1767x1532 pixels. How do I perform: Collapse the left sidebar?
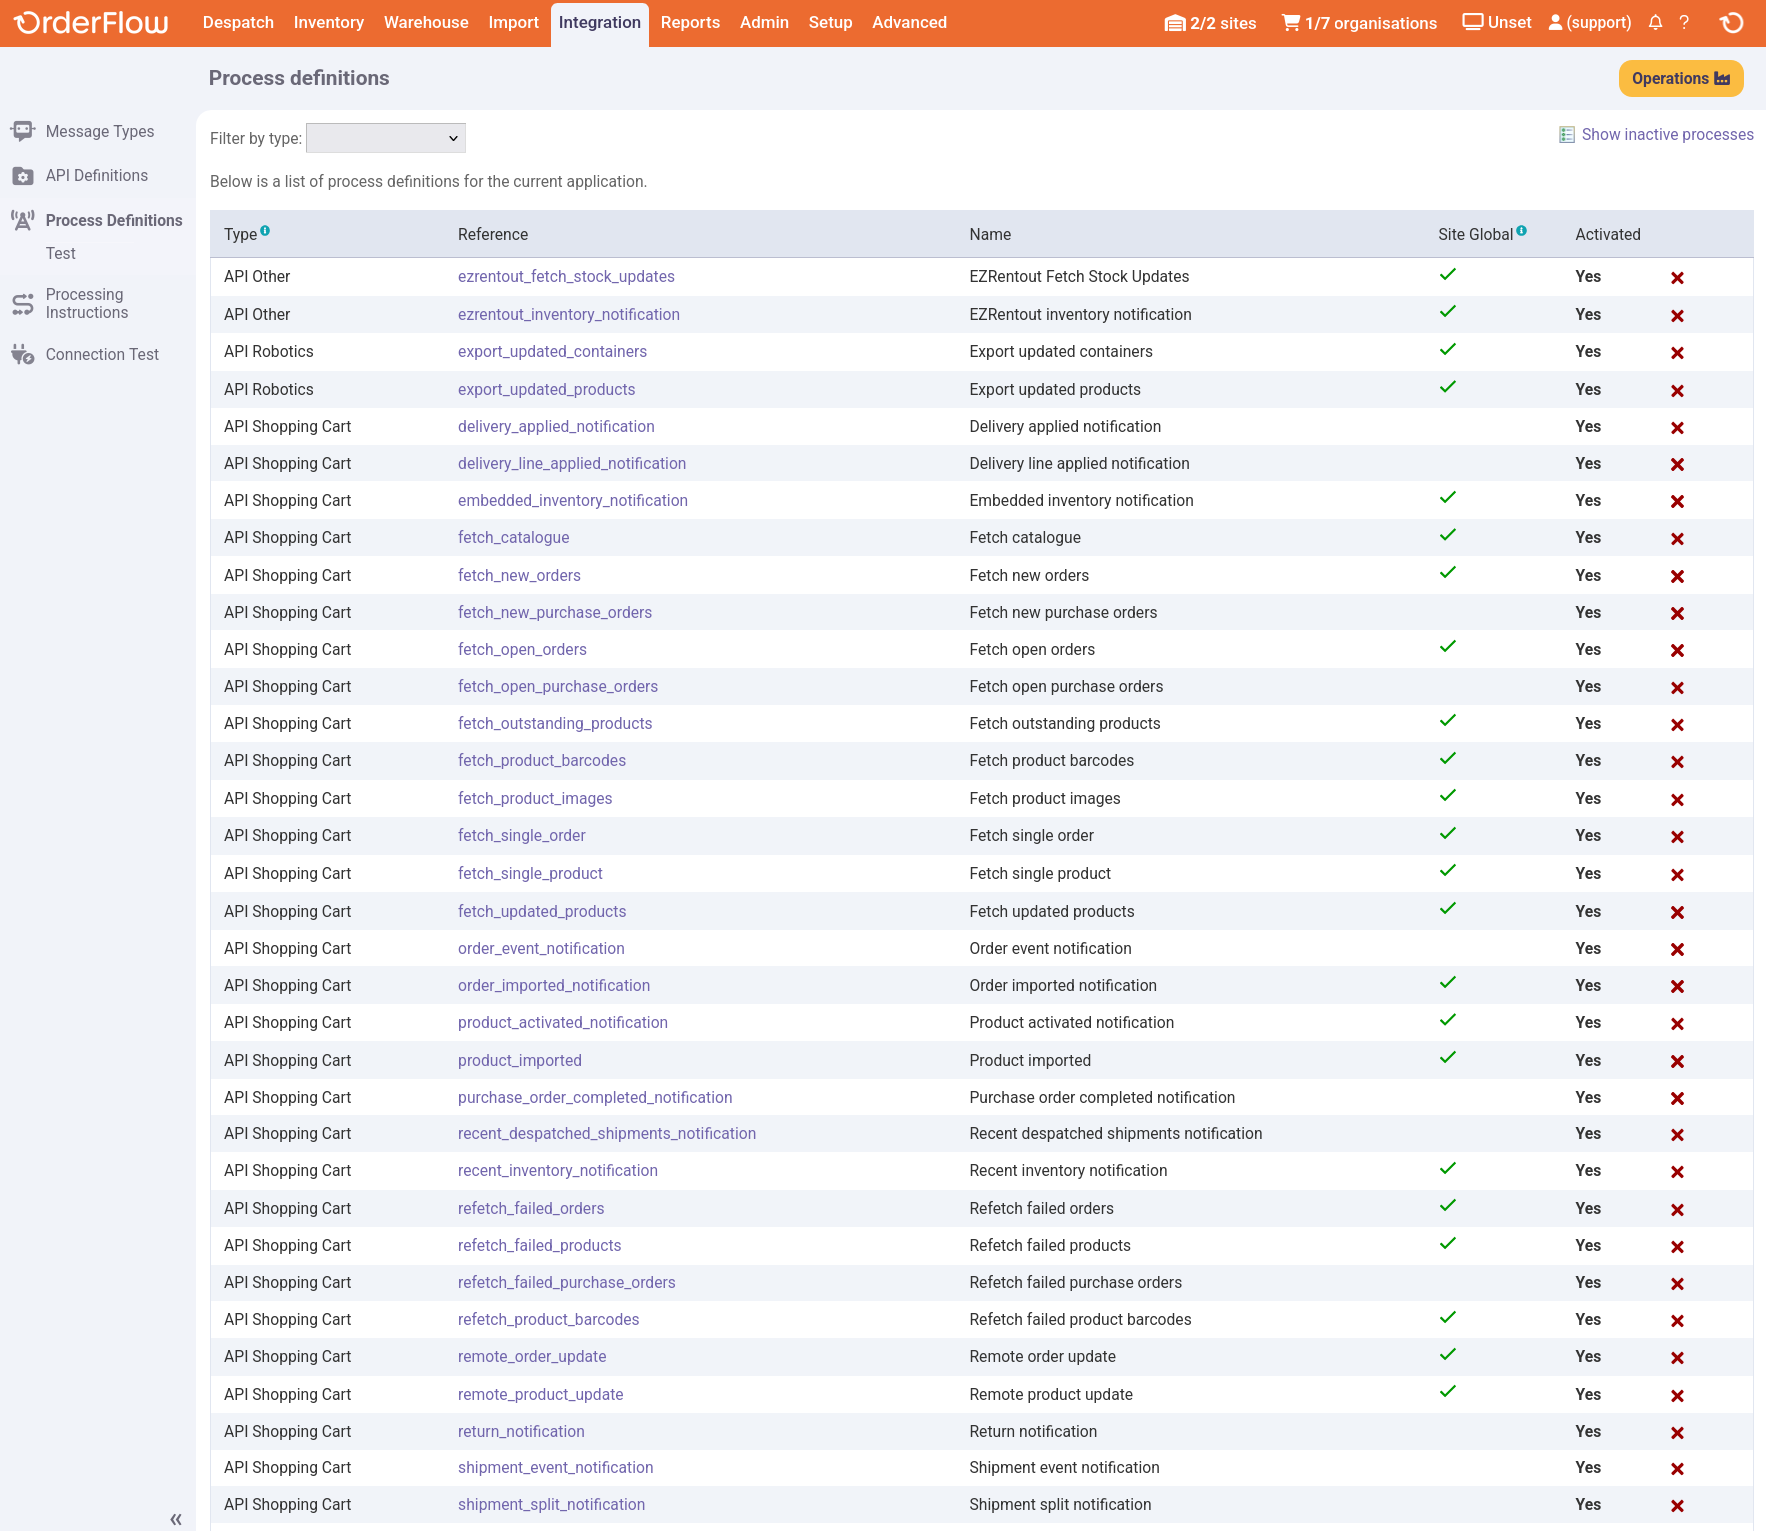pyautogui.click(x=176, y=1519)
